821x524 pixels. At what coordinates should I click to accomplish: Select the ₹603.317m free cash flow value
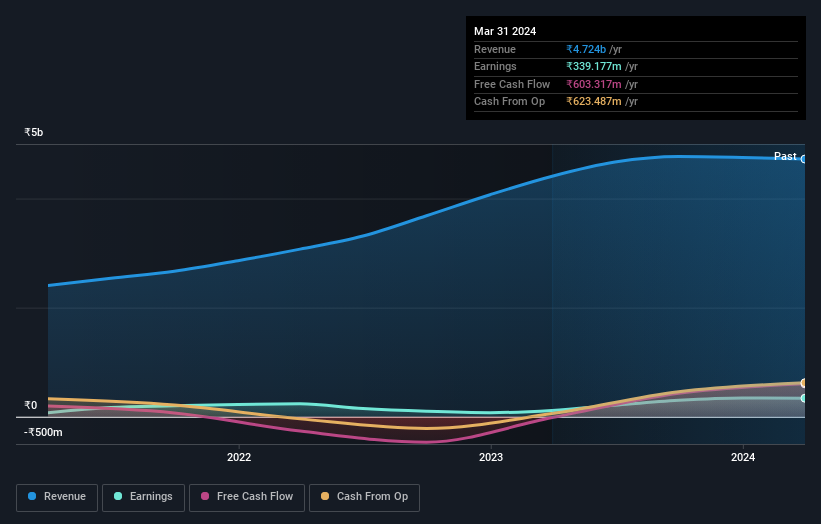click(x=594, y=84)
